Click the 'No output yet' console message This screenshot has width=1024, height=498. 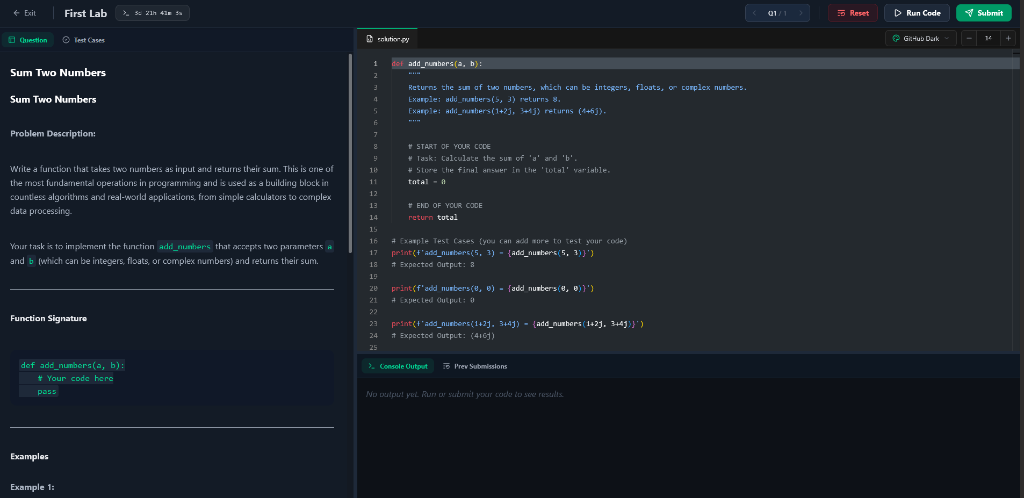[465, 394]
